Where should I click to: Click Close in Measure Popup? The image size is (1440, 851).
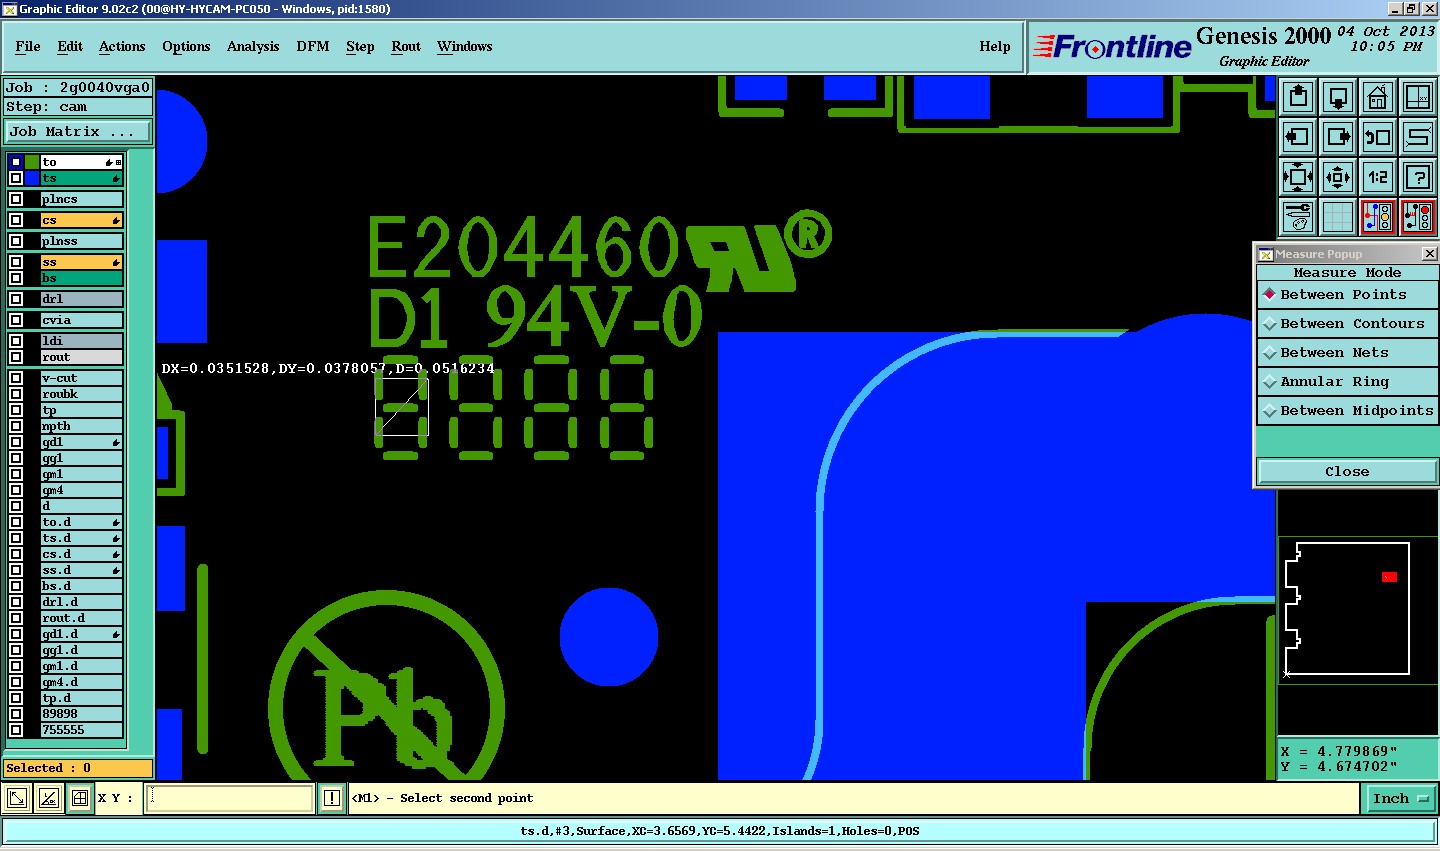pyautogui.click(x=1347, y=471)
